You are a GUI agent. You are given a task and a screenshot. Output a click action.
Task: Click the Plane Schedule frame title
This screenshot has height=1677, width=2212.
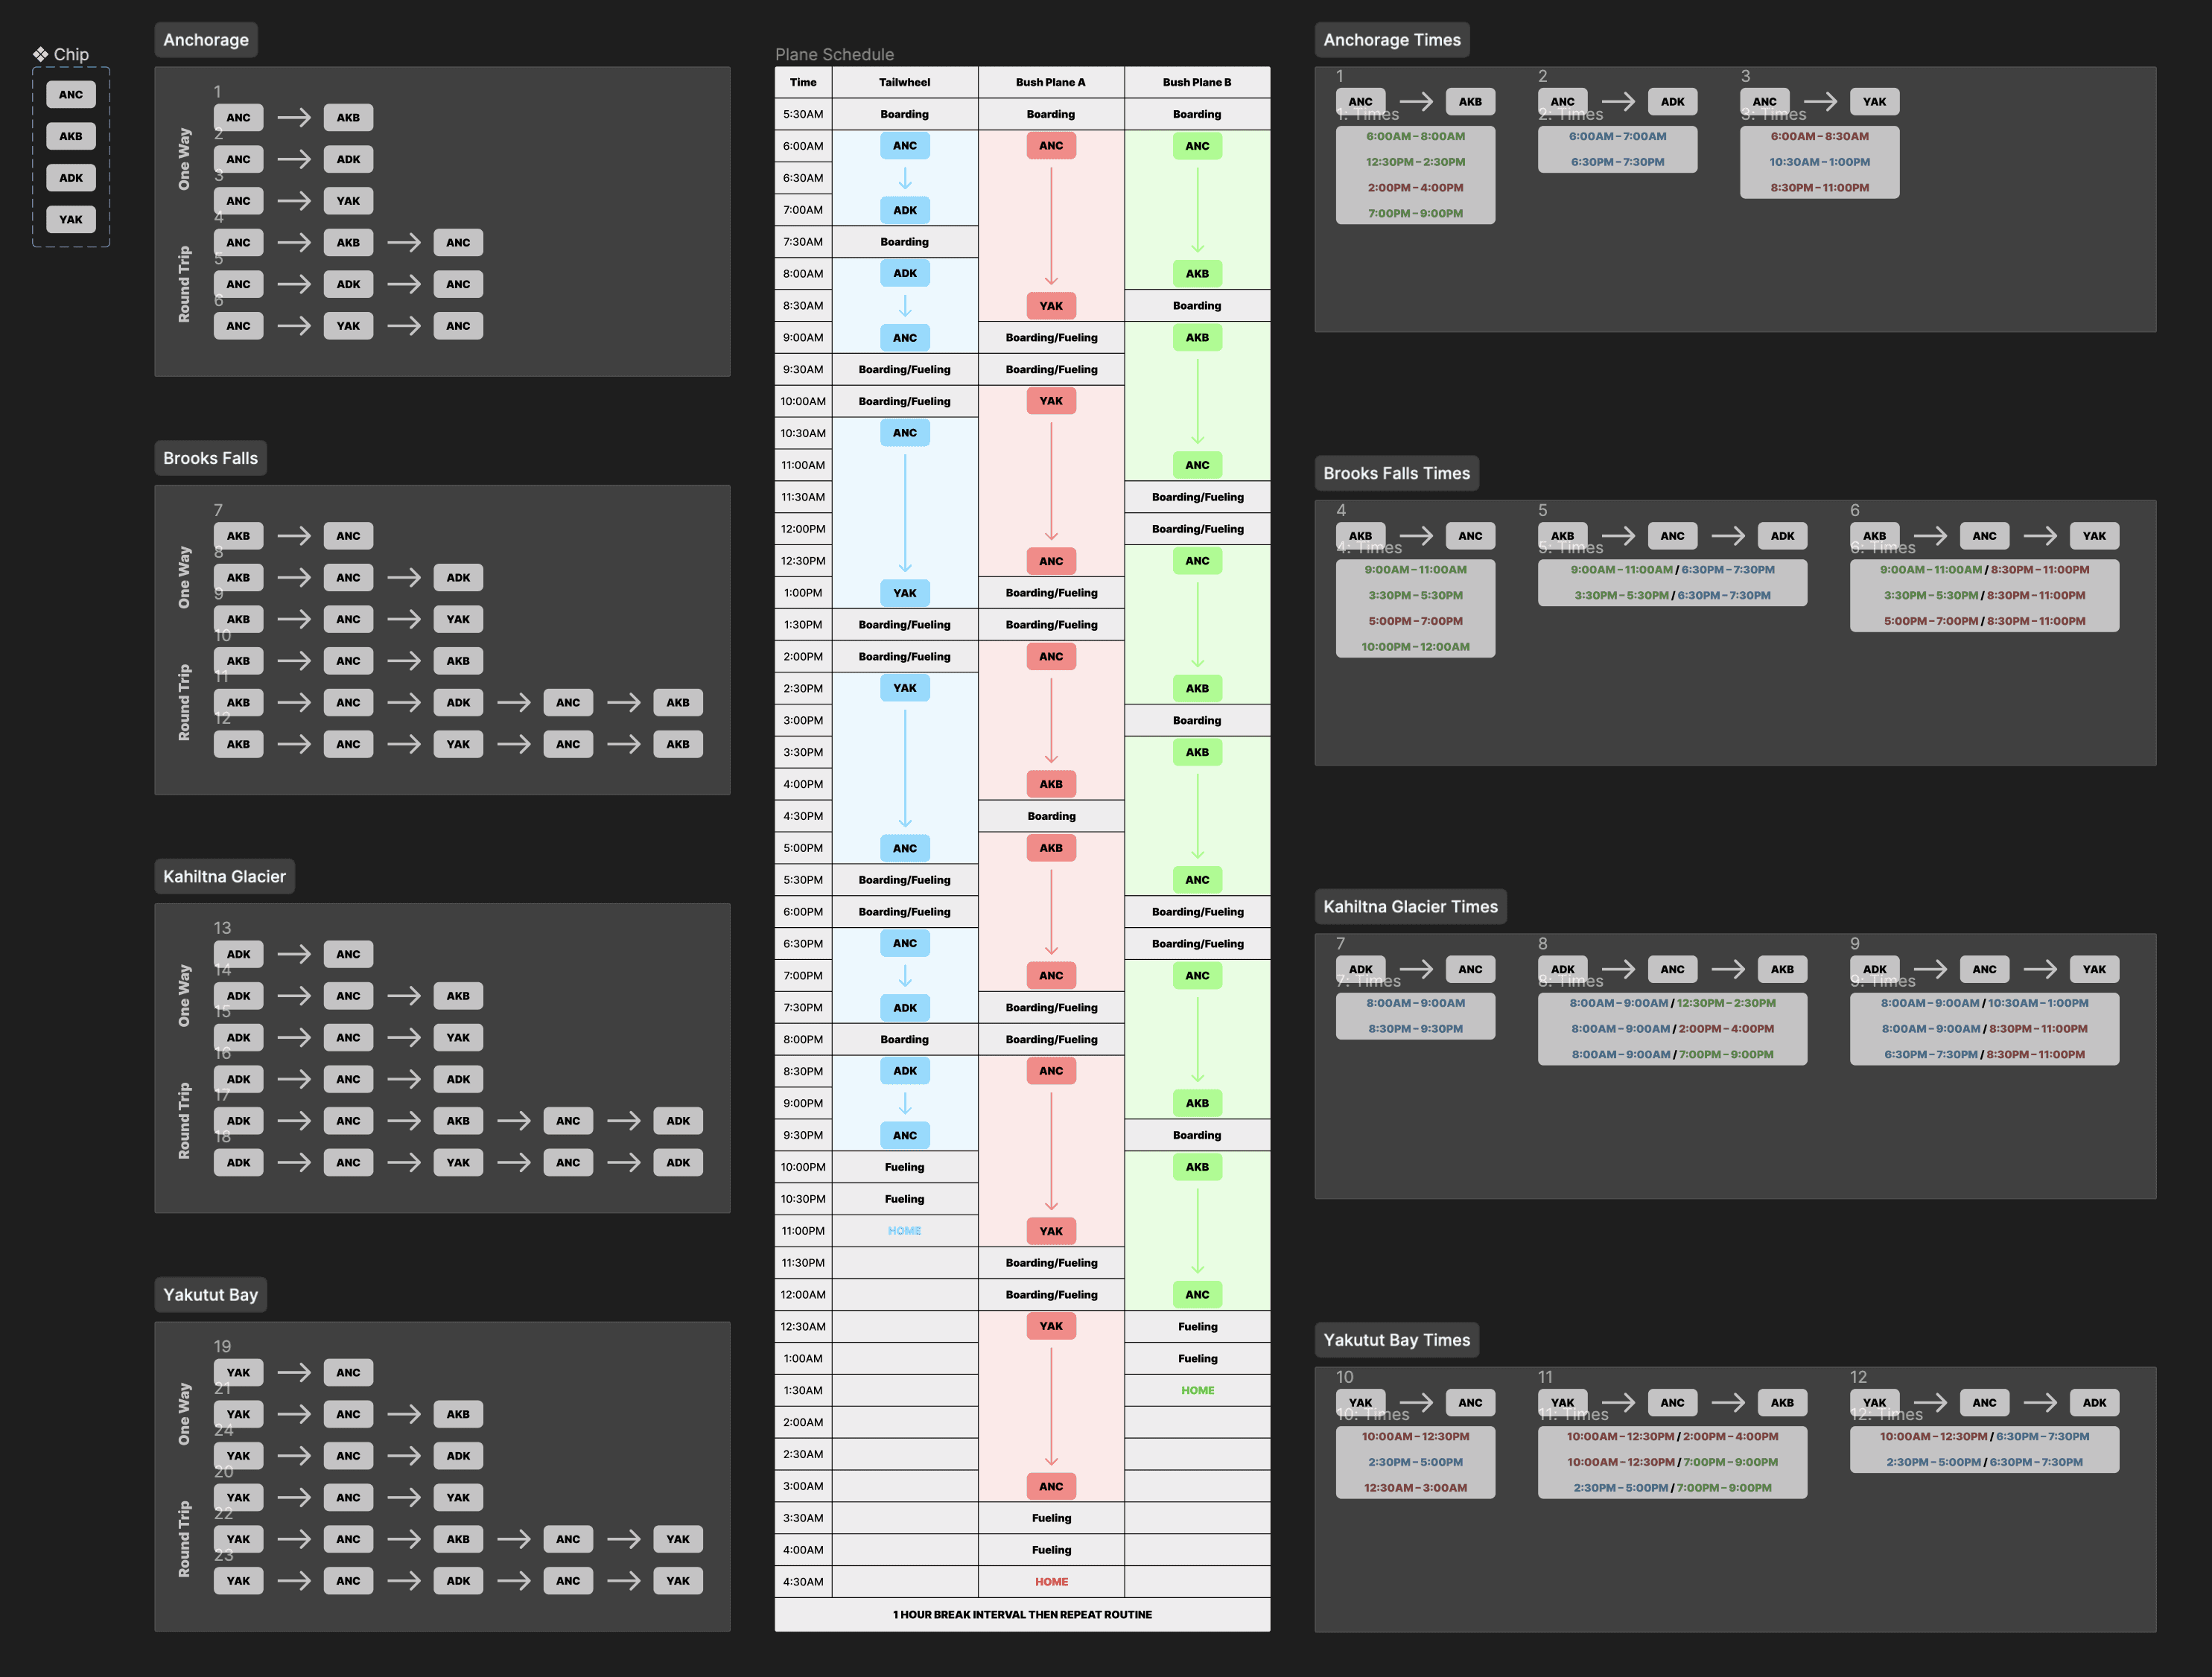(835, 55)
